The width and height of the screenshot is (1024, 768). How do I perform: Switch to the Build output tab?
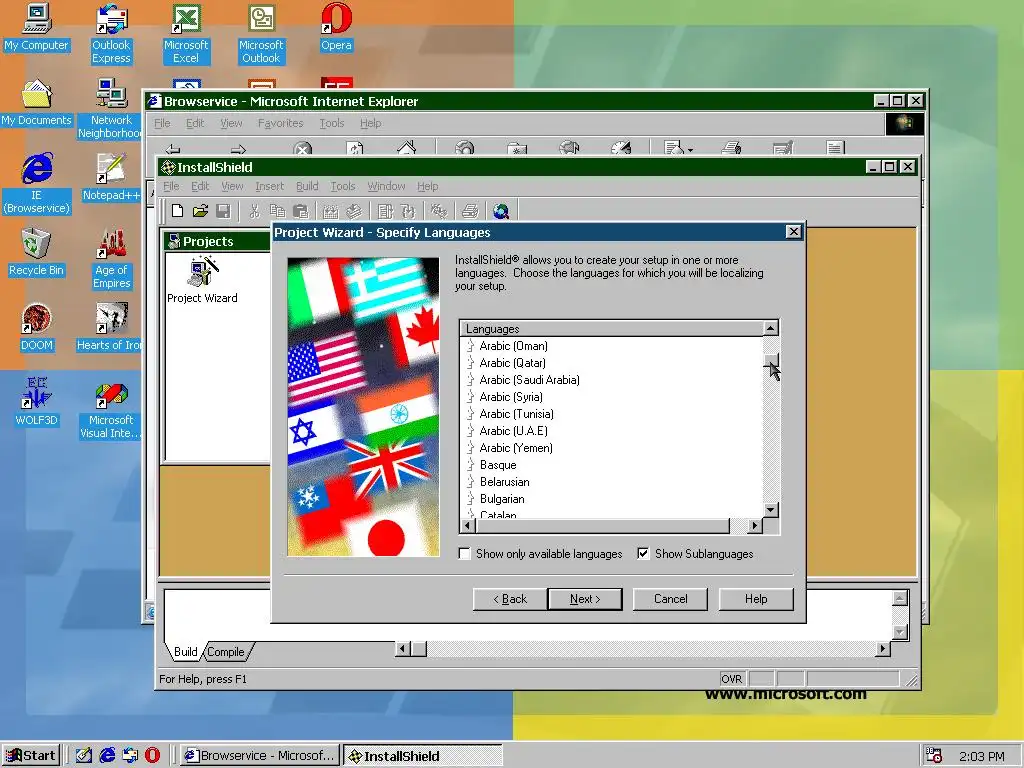(x=185, y=652)
